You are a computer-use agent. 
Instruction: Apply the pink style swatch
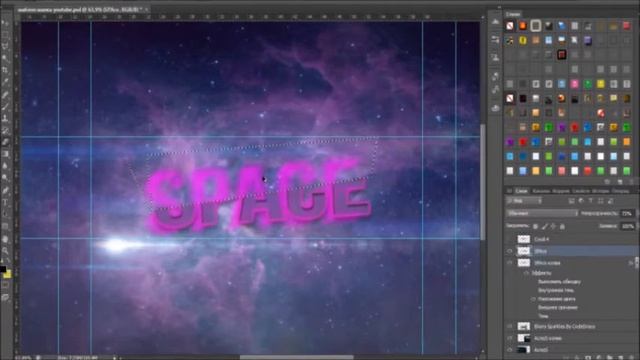(x=575, y=84)
